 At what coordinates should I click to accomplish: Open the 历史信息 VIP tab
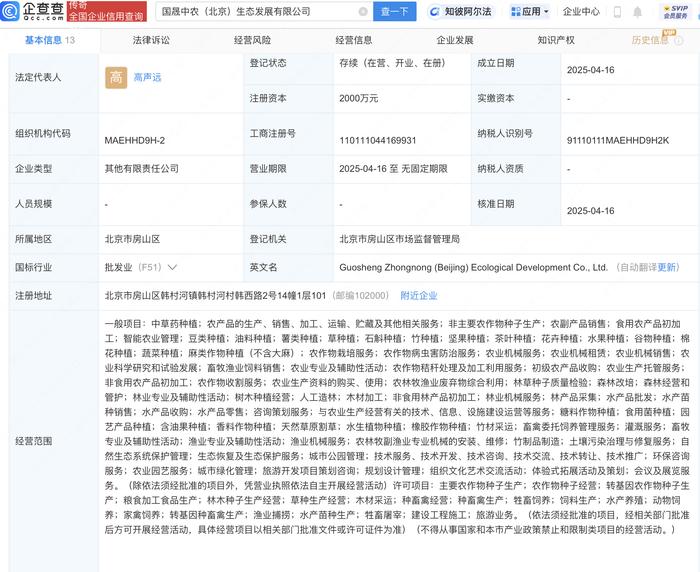(650, 40)
